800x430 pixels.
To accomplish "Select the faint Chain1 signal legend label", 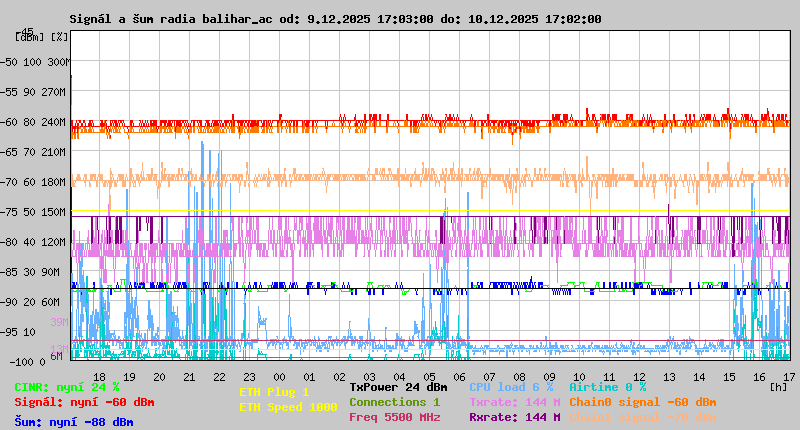I will point(642,417).
